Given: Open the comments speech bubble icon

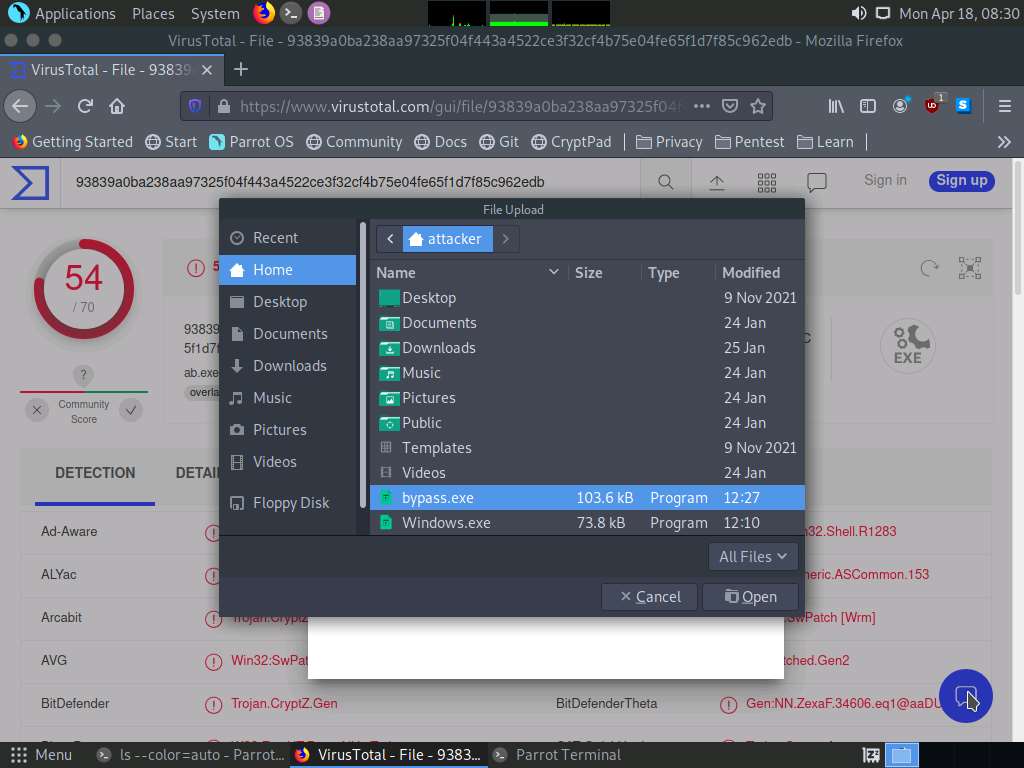Looking at the screenshot, I should [817, 182].
